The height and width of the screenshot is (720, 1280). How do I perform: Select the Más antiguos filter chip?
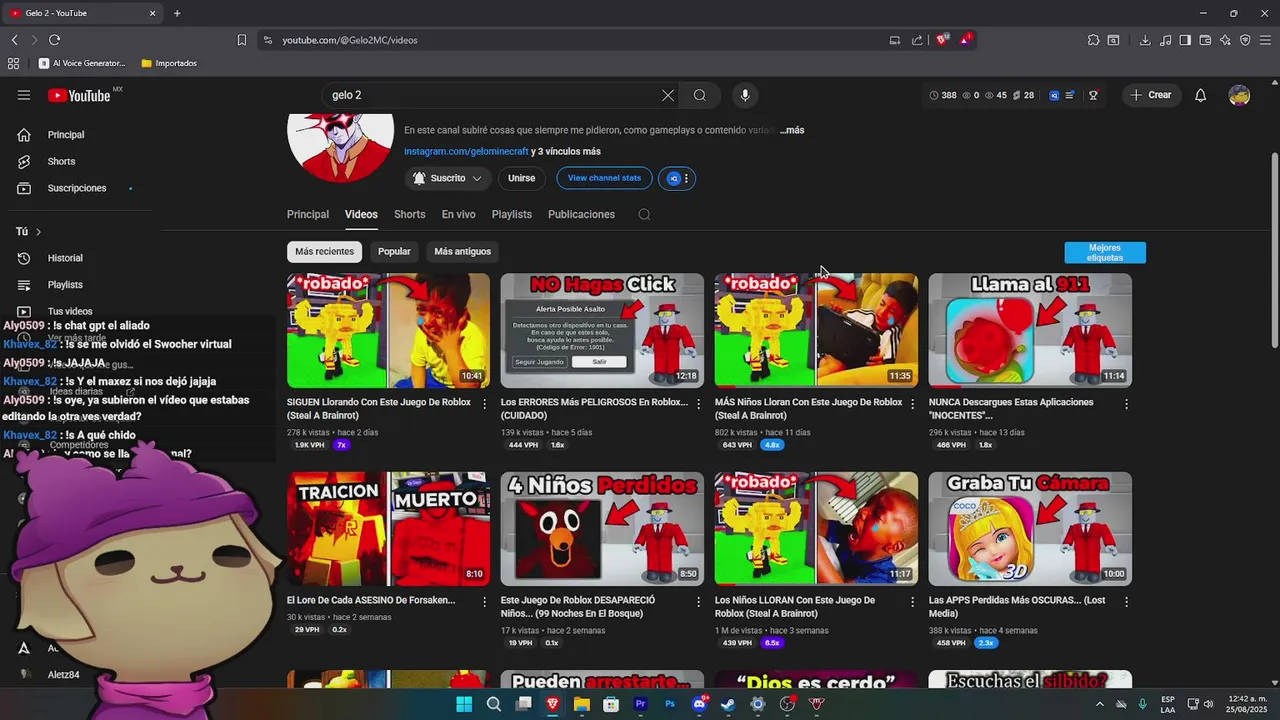pos(462,251)
